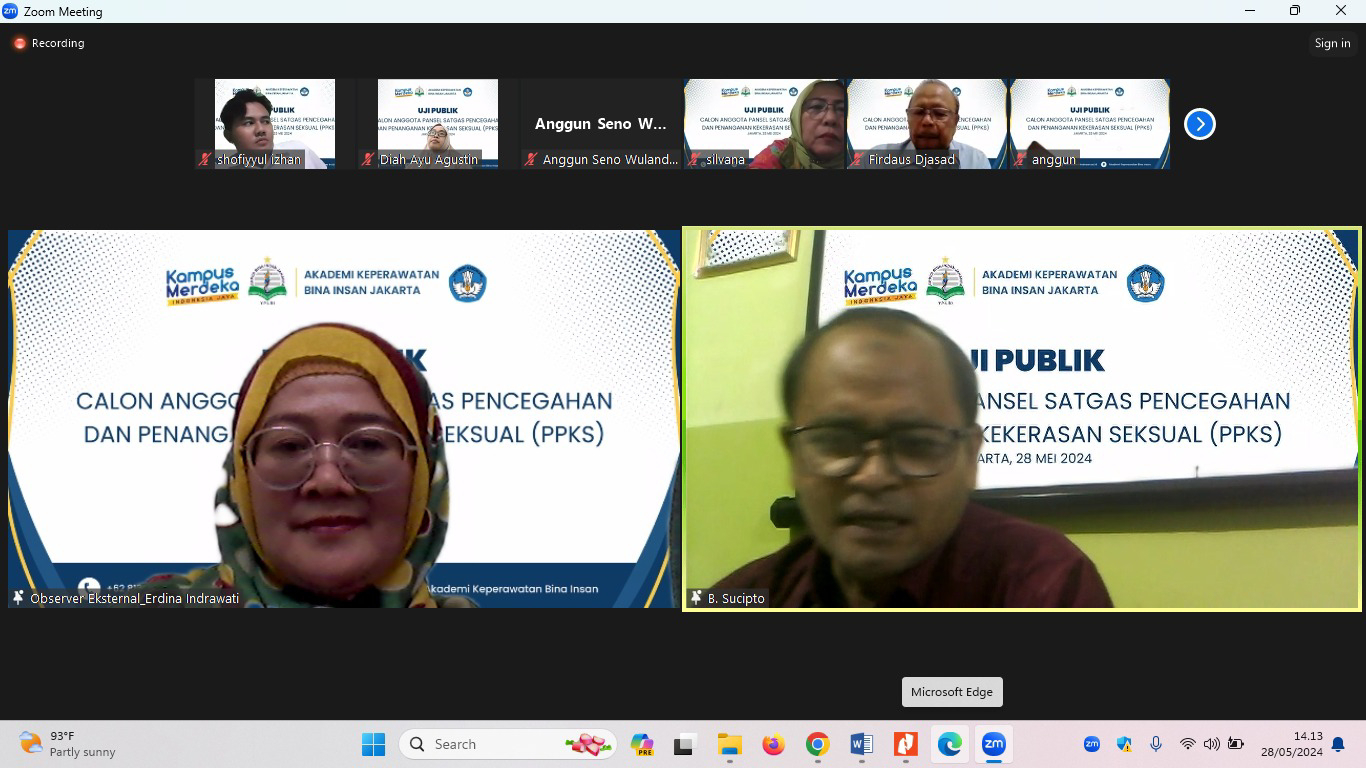
Task: Select silvana's video thumbnail
Action: pos(764,124)
